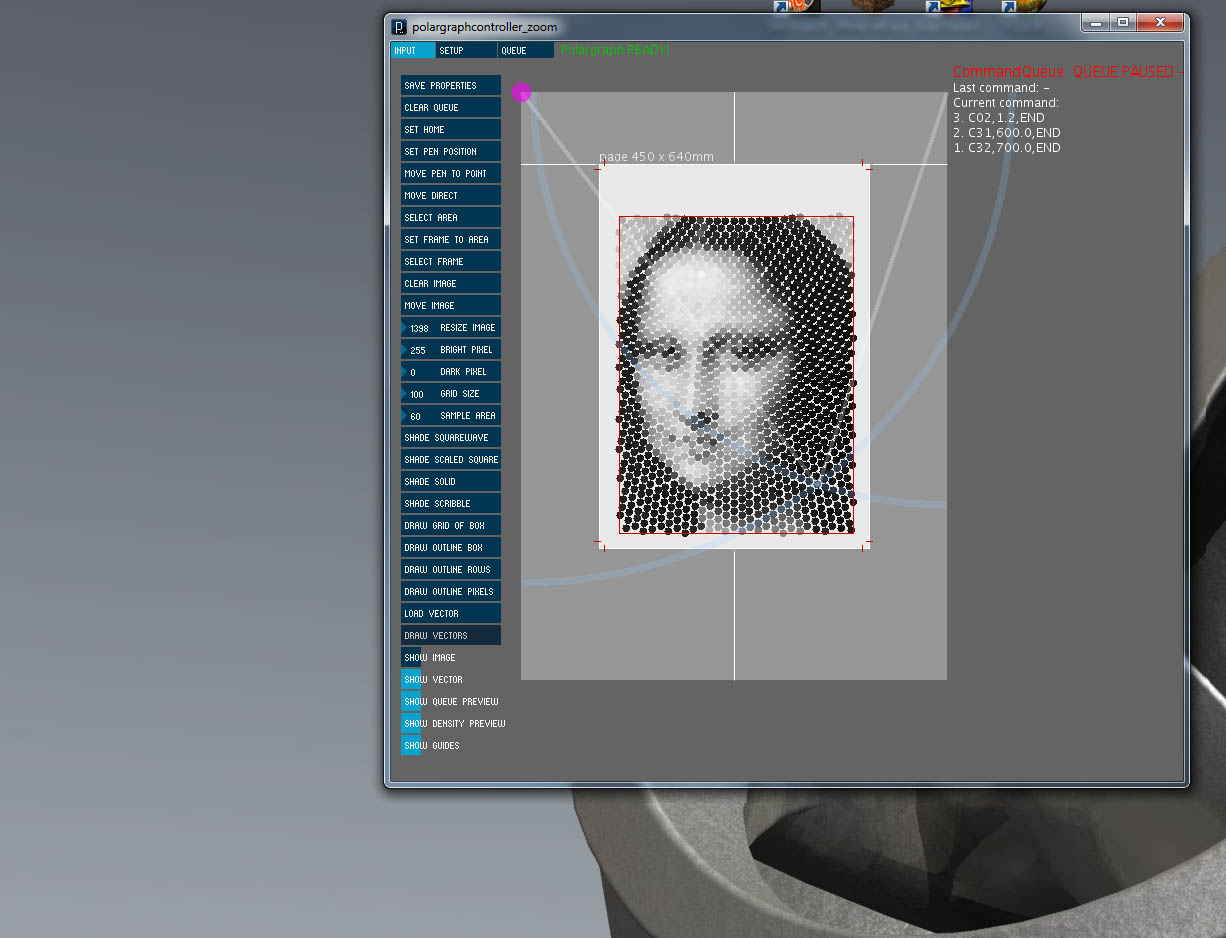Activate DRAW VECTORS
This screenshot has width=1226, height=938.
click(x=450, y=635)
